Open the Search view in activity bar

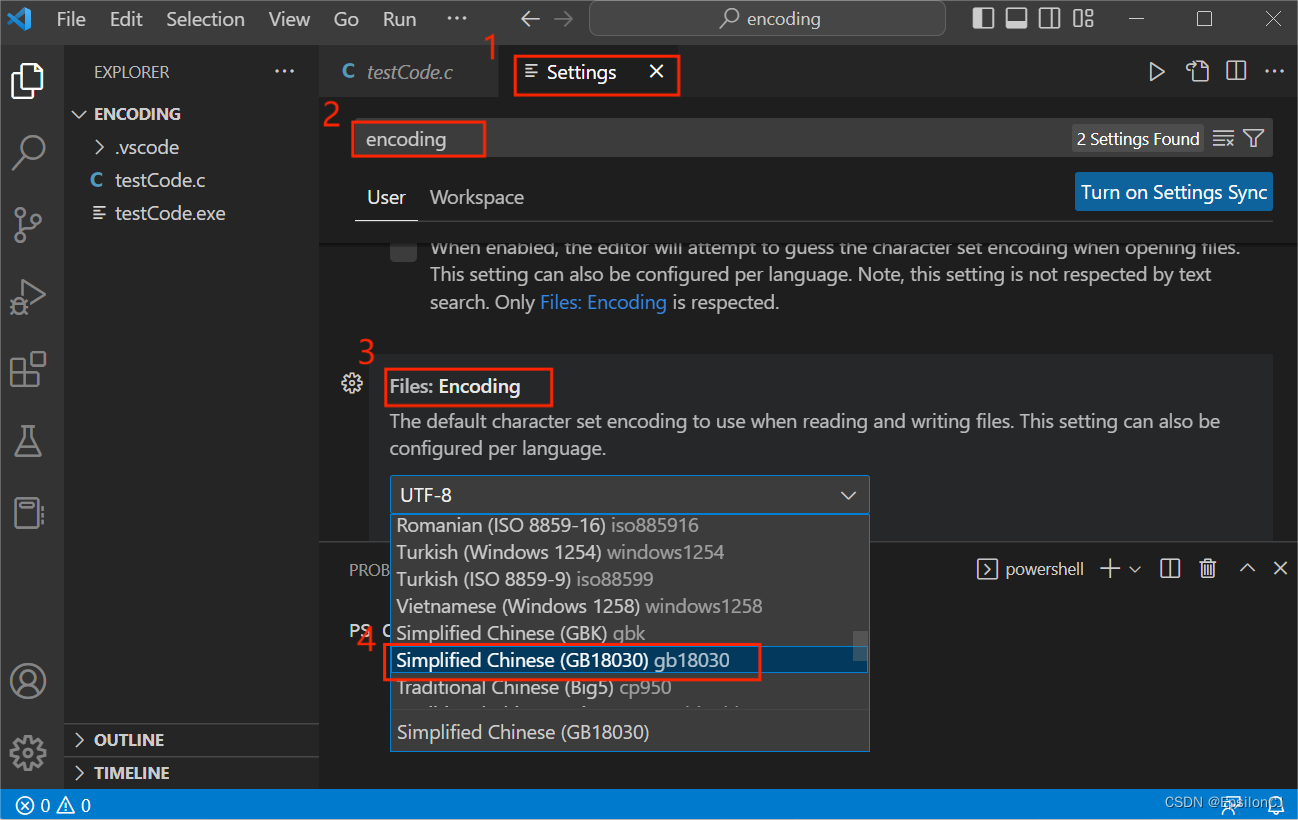[28, 153]
